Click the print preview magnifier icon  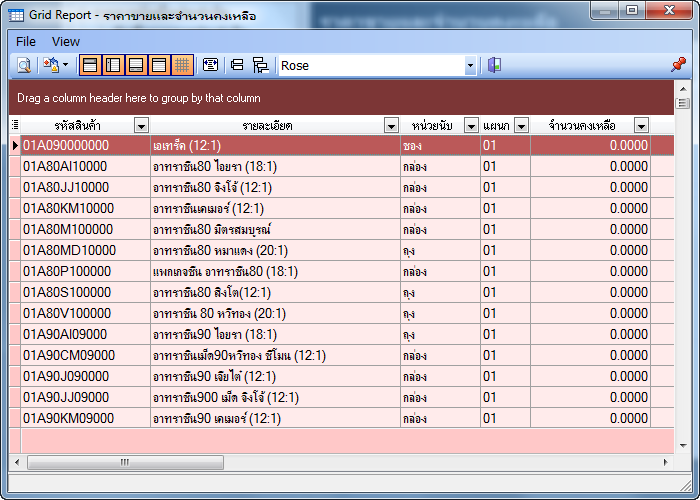pyautogui.click(x=23, y=65)
